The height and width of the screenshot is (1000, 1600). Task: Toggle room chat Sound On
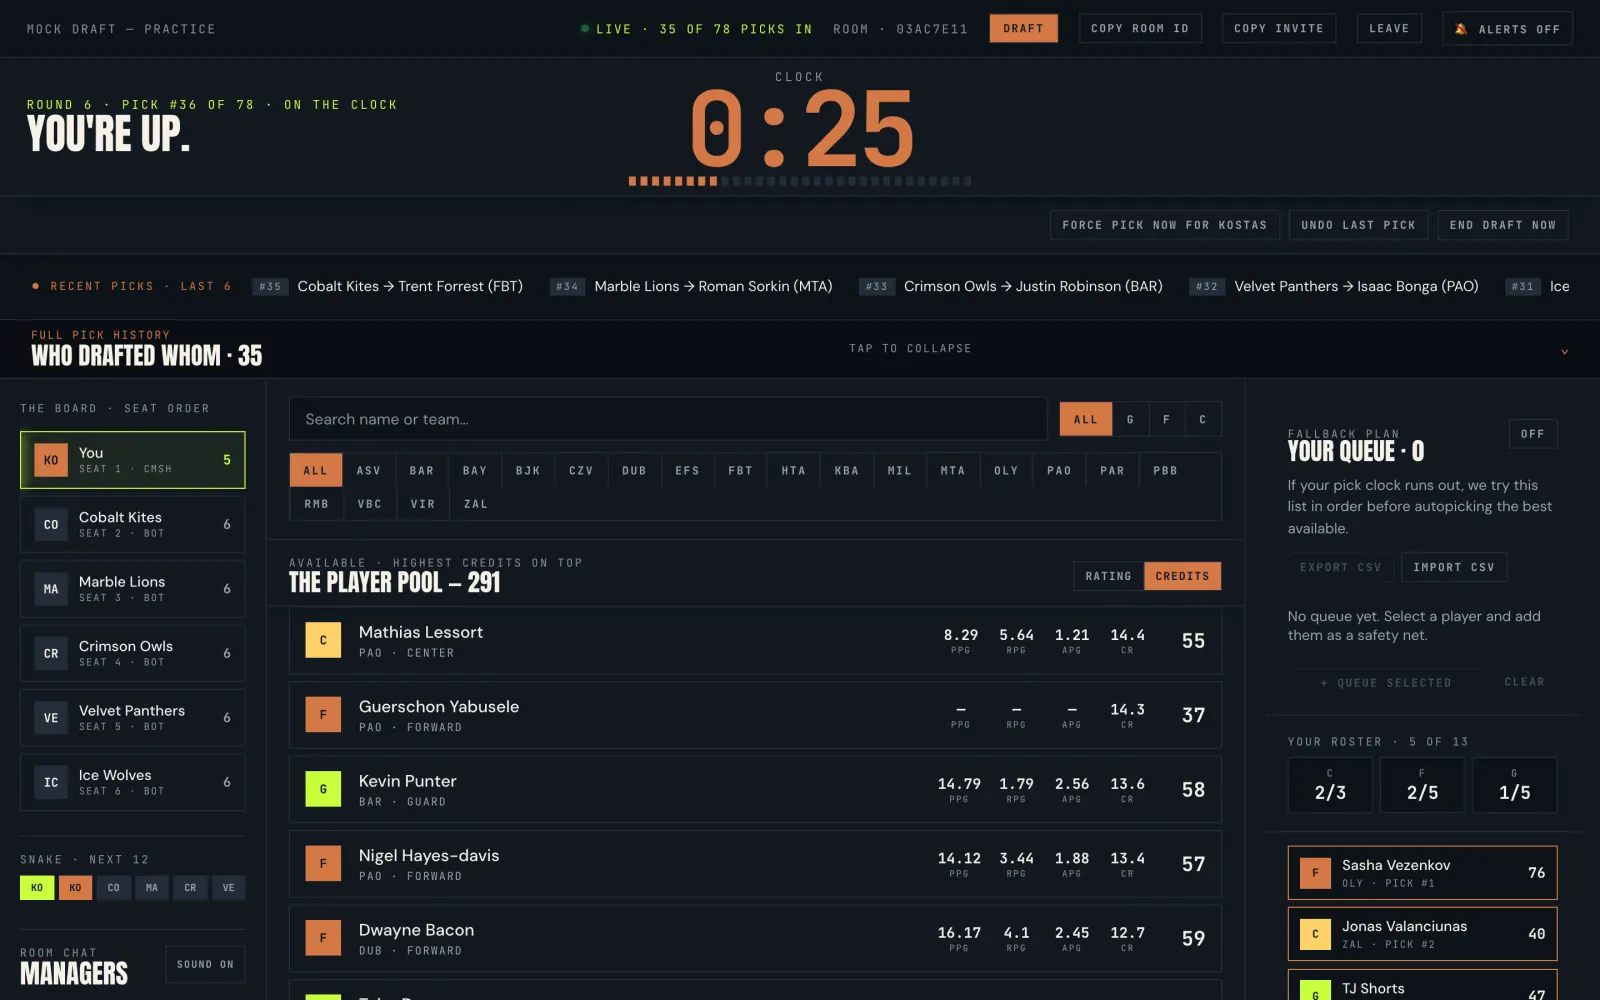[205, 964]
